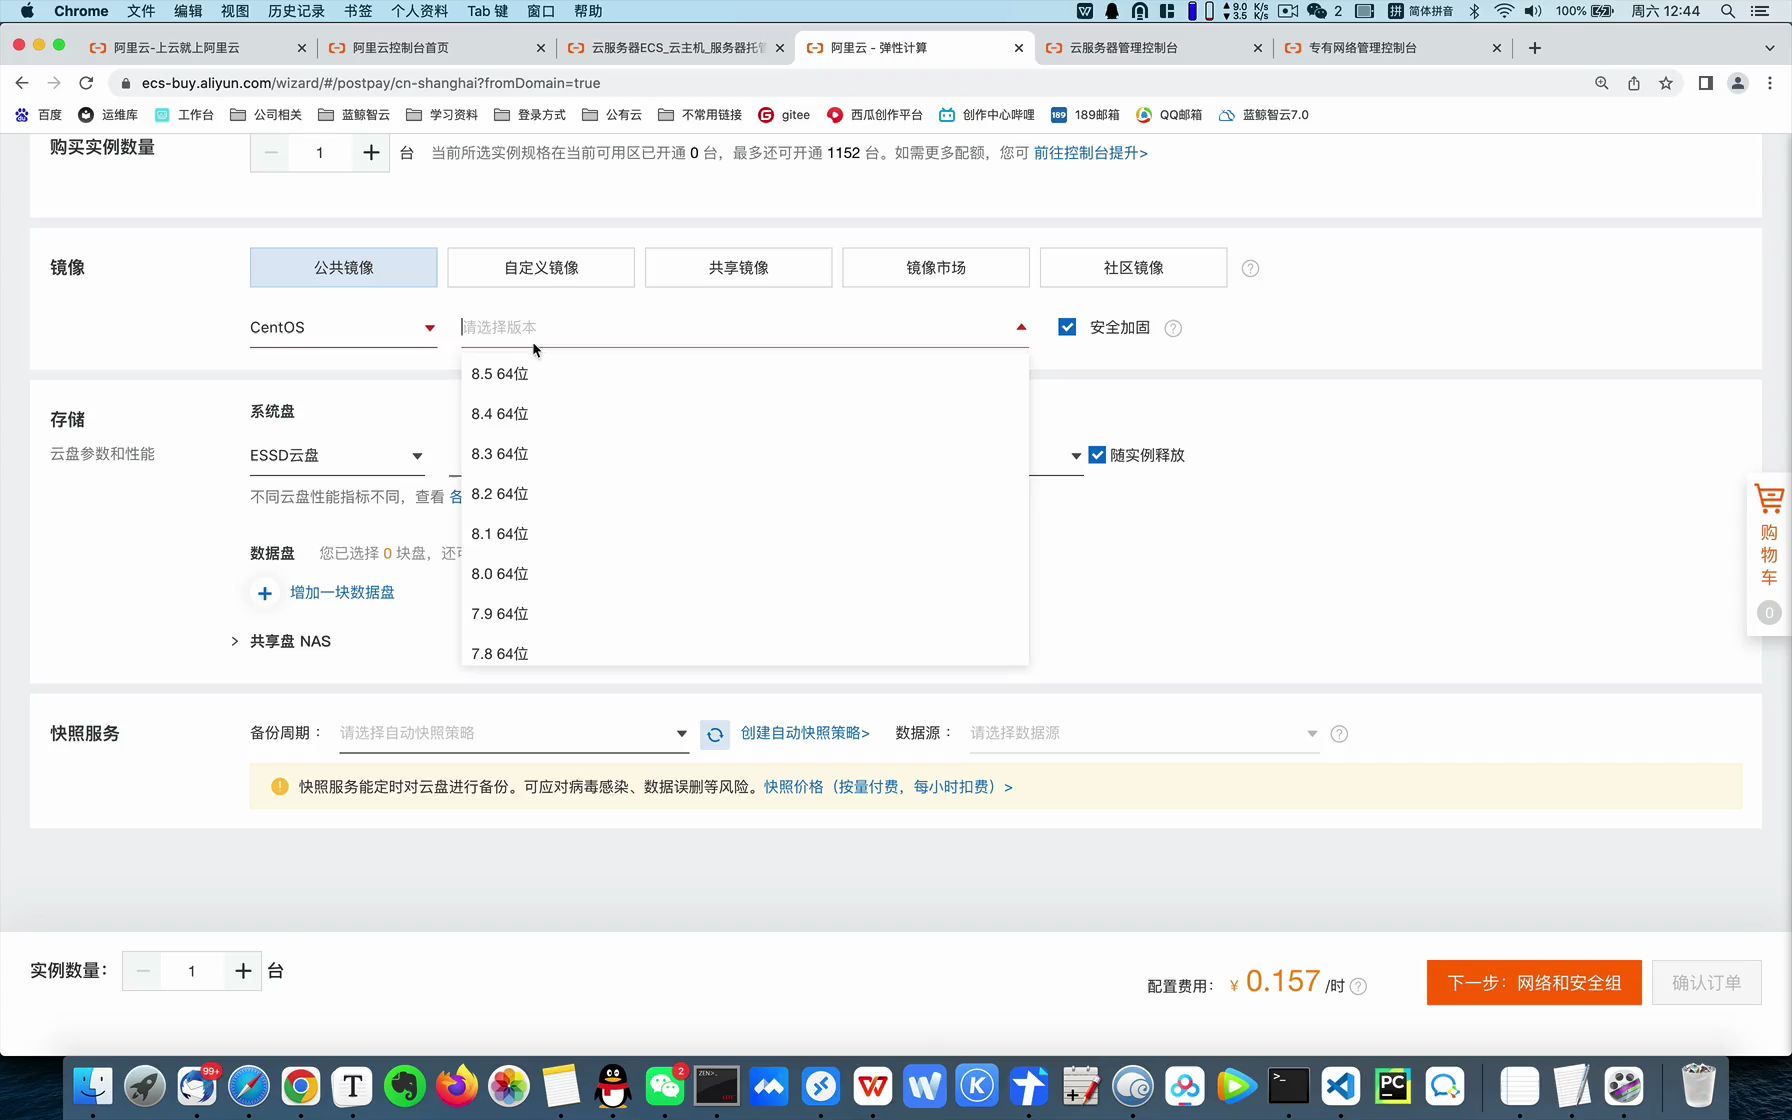Toggle the 随实例释放 checkbox
The height and width of the screenshot is (1120, 1792).
(1097, 455)
